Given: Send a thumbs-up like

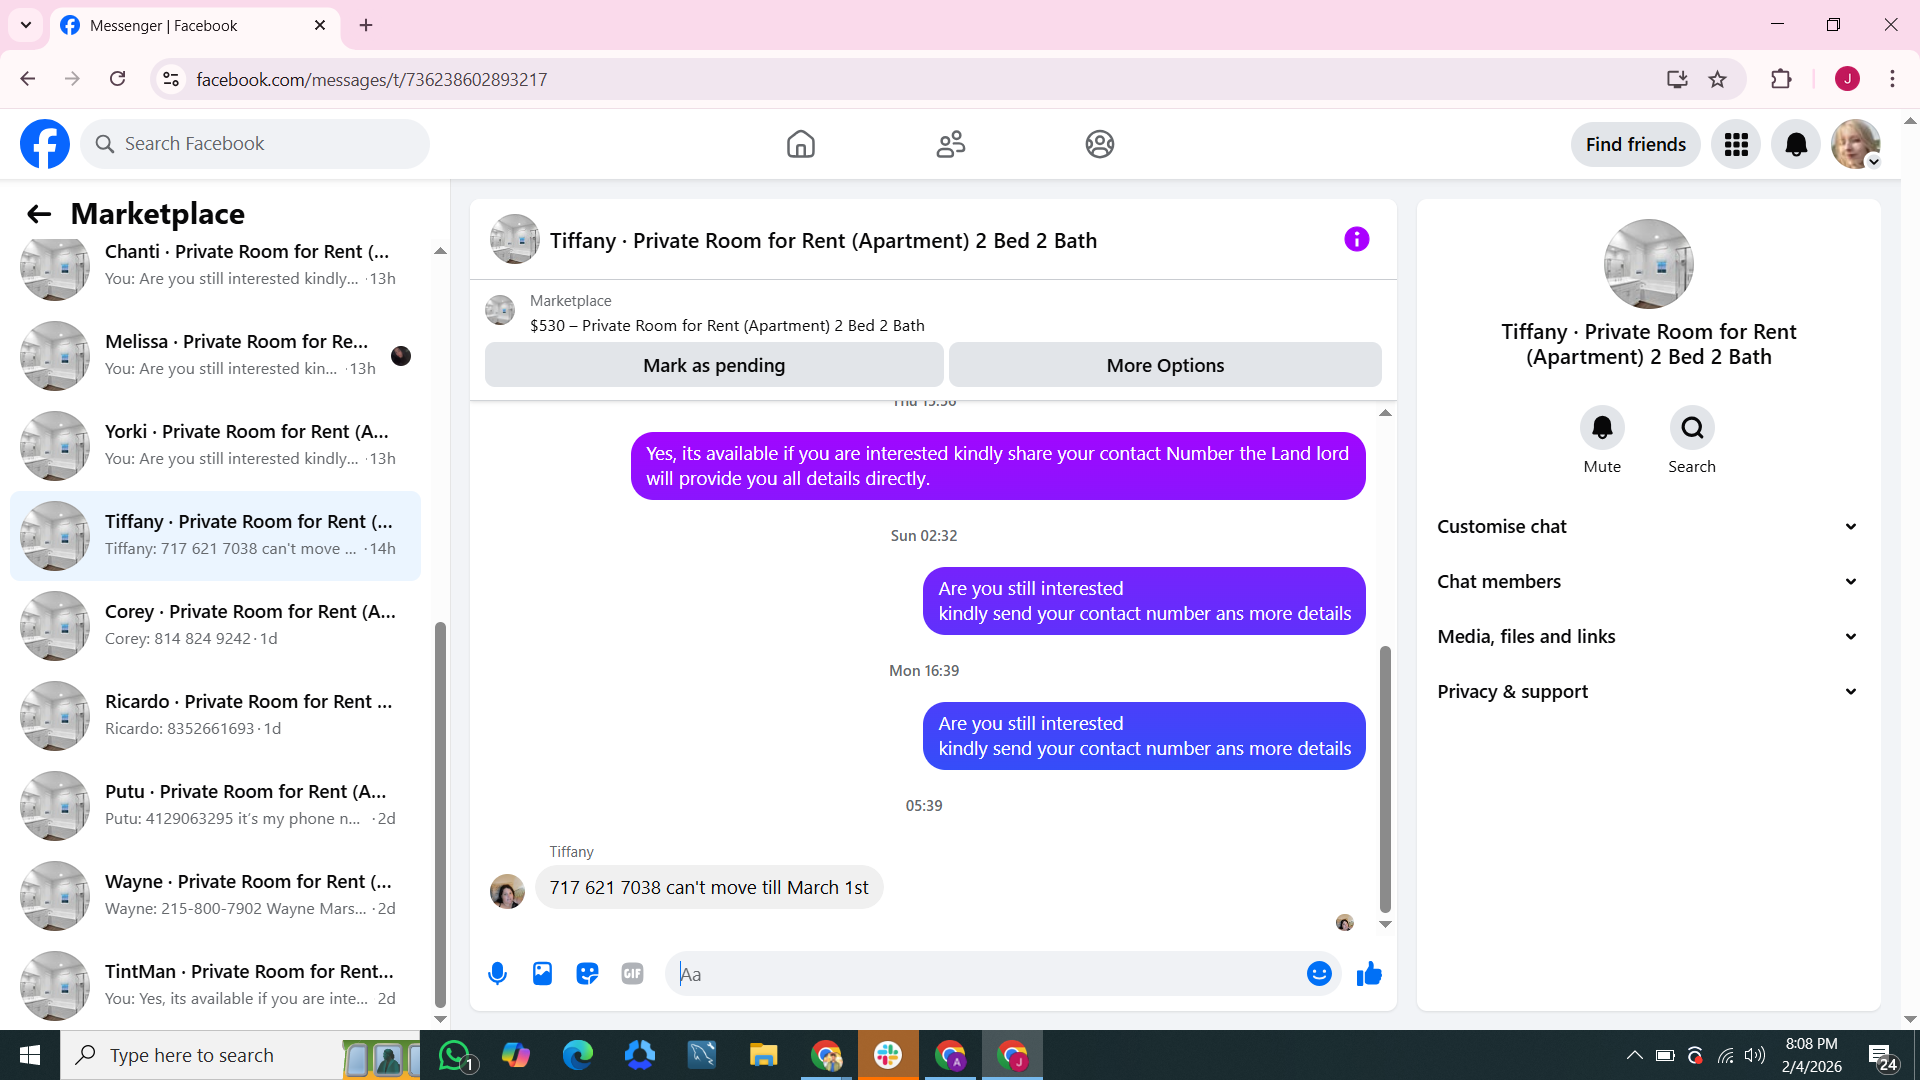Looking at the screenshot, I should coord(1369,973).
